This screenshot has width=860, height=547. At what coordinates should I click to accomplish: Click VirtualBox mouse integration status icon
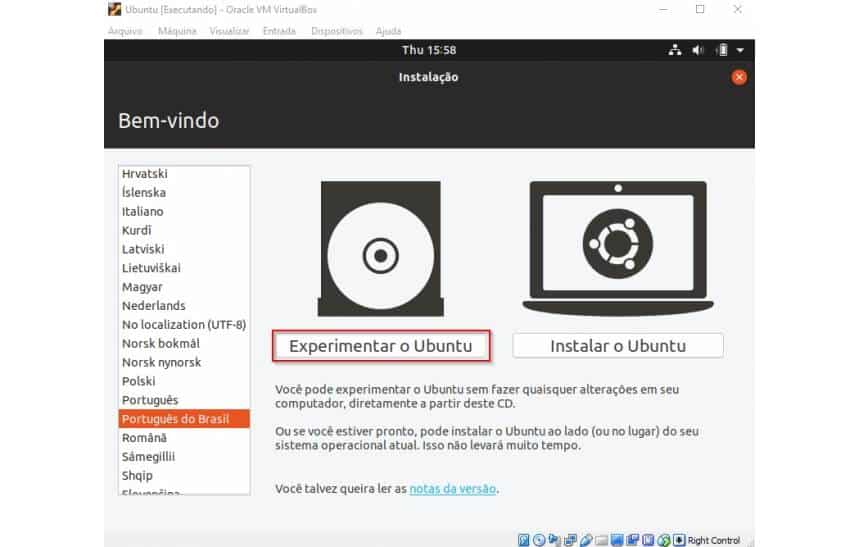coord(664,540)
